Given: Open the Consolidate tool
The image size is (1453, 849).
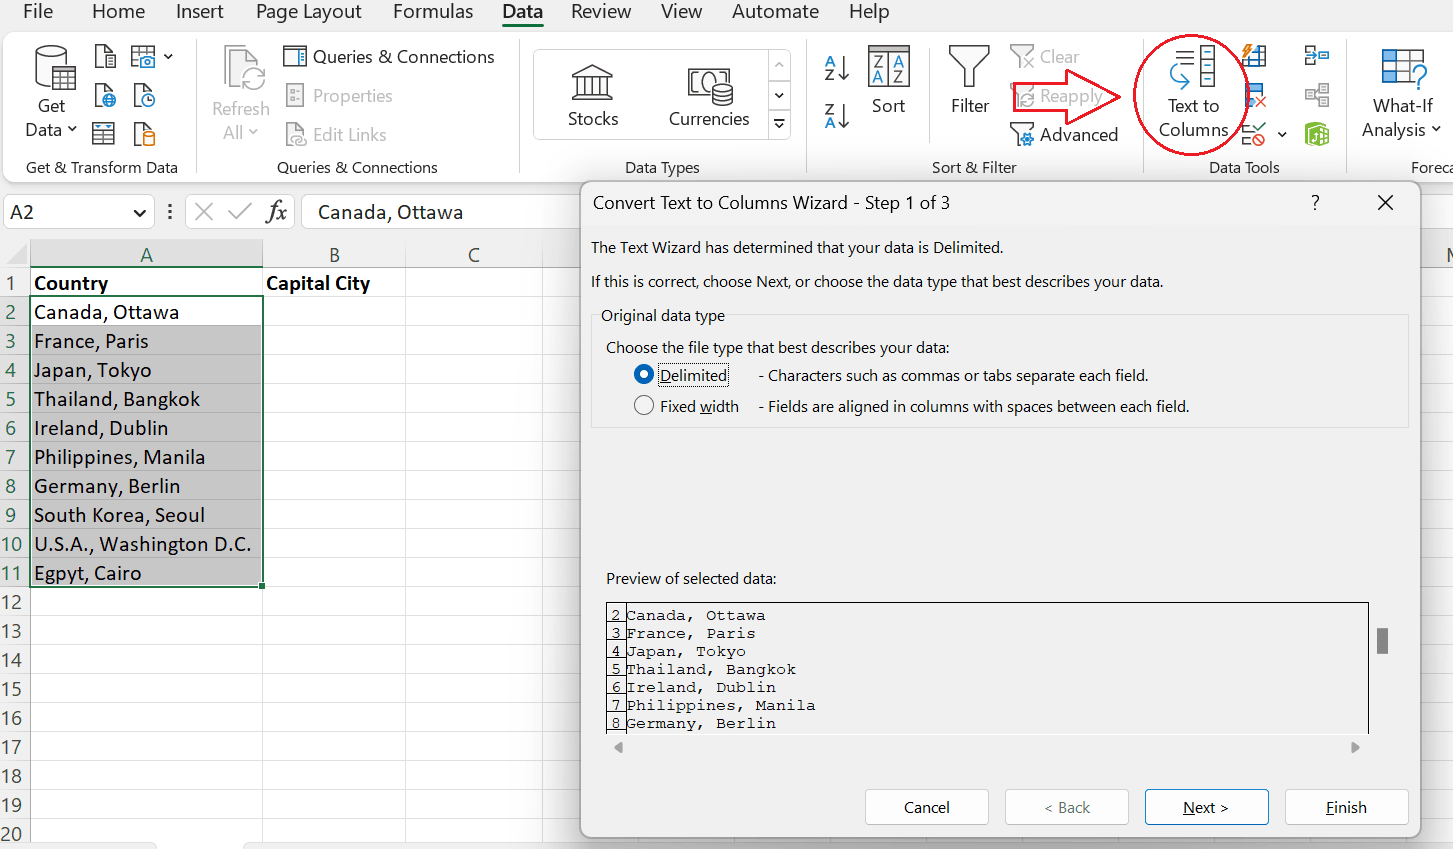Looking at the screenshot, I should tap(1316, 54).
